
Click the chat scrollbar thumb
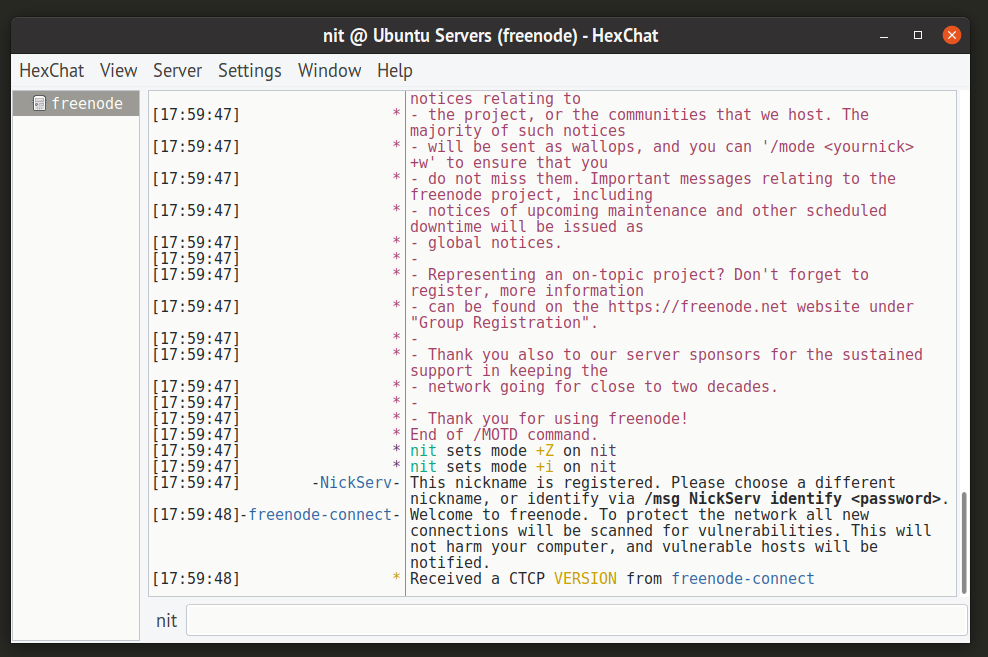tap(963, 543)
